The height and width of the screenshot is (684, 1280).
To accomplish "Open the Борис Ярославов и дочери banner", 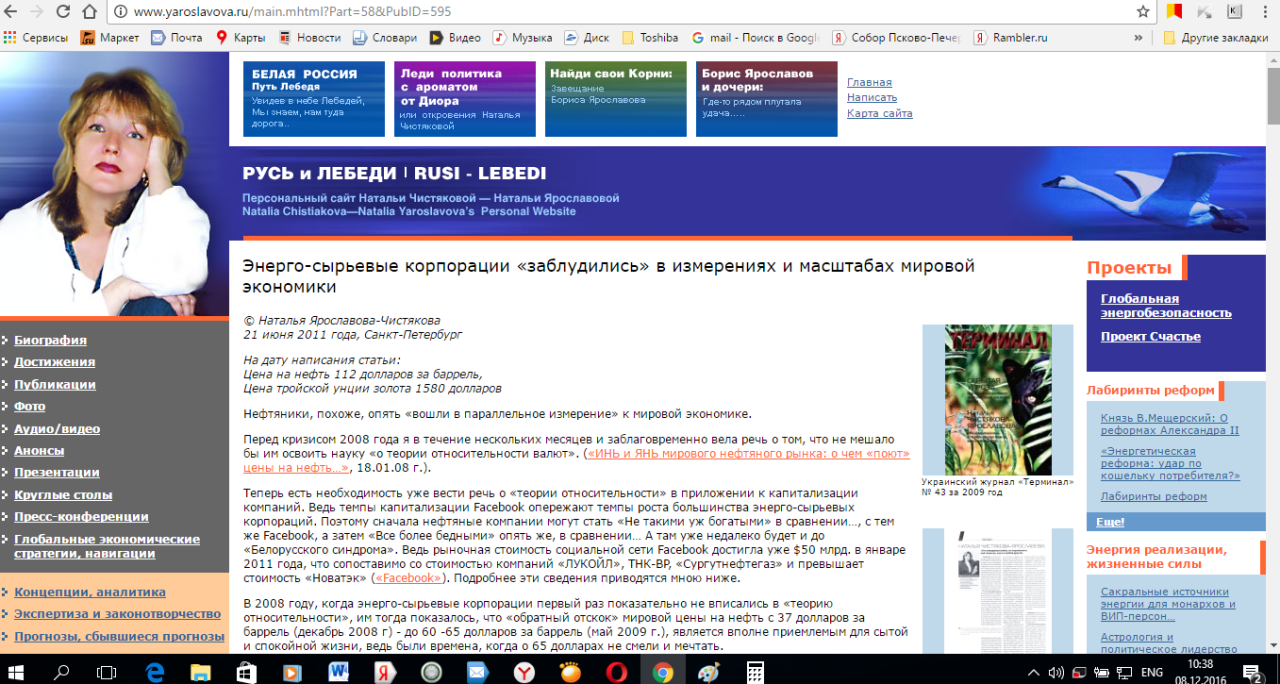I will pyautogui.click(x=767, y=99).
